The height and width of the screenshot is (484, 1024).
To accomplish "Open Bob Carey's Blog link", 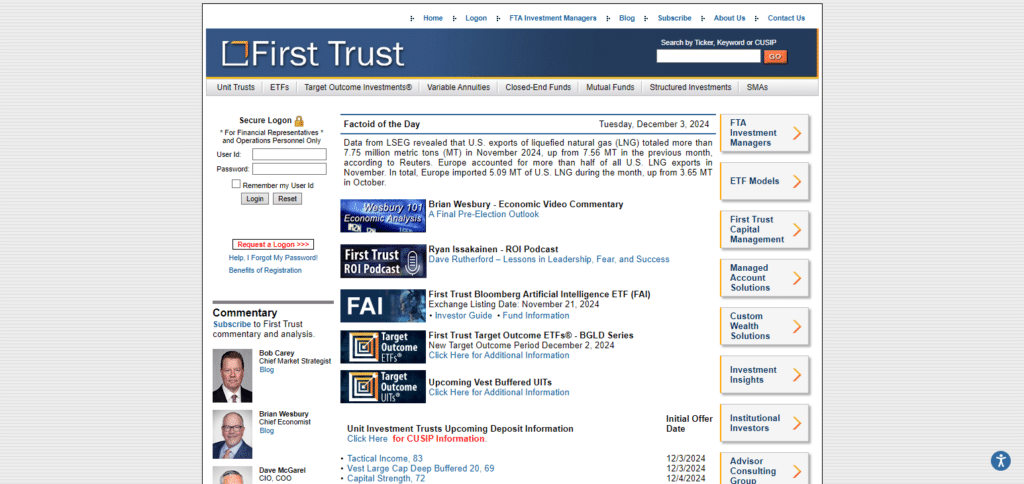I will coord(266,370).
